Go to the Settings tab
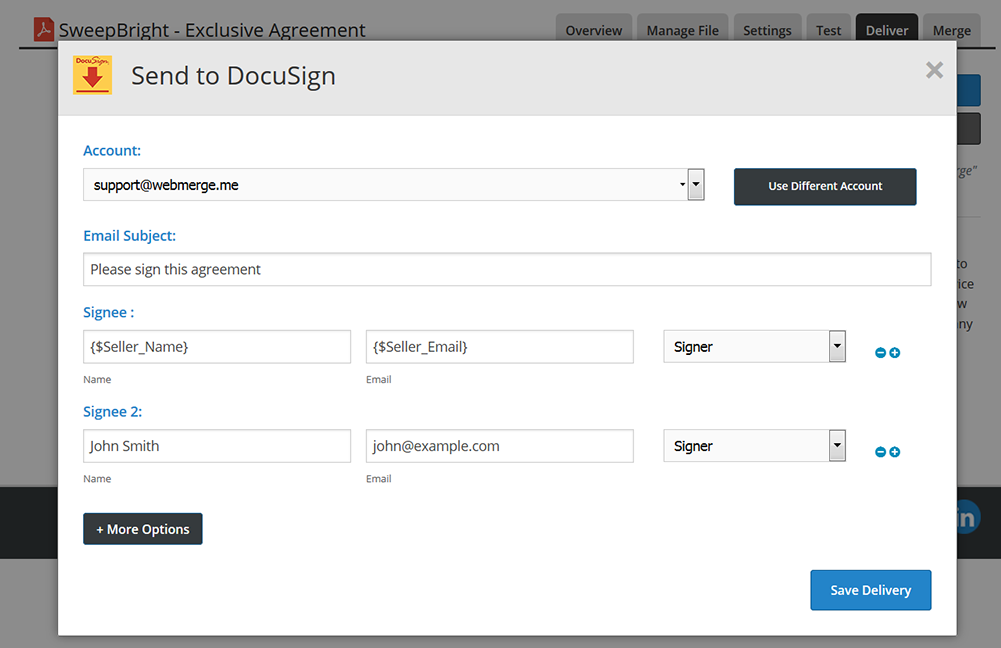Image resolution: width=1001 pixels, height=648 pixels. pos(767,30)
